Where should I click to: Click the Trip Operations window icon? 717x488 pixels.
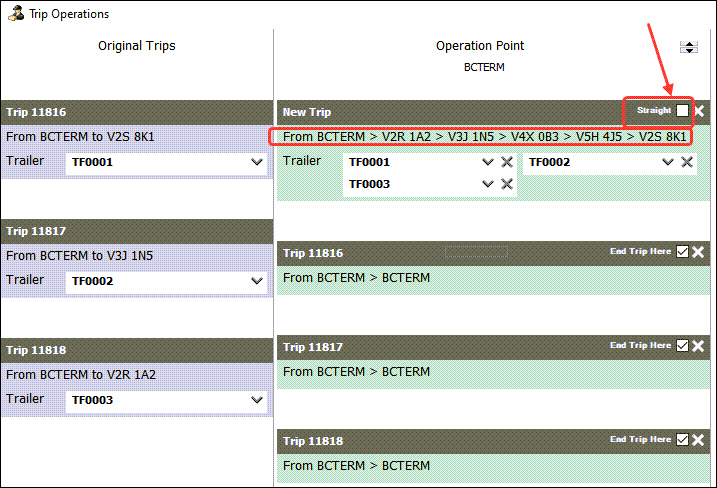coord(16,14)
